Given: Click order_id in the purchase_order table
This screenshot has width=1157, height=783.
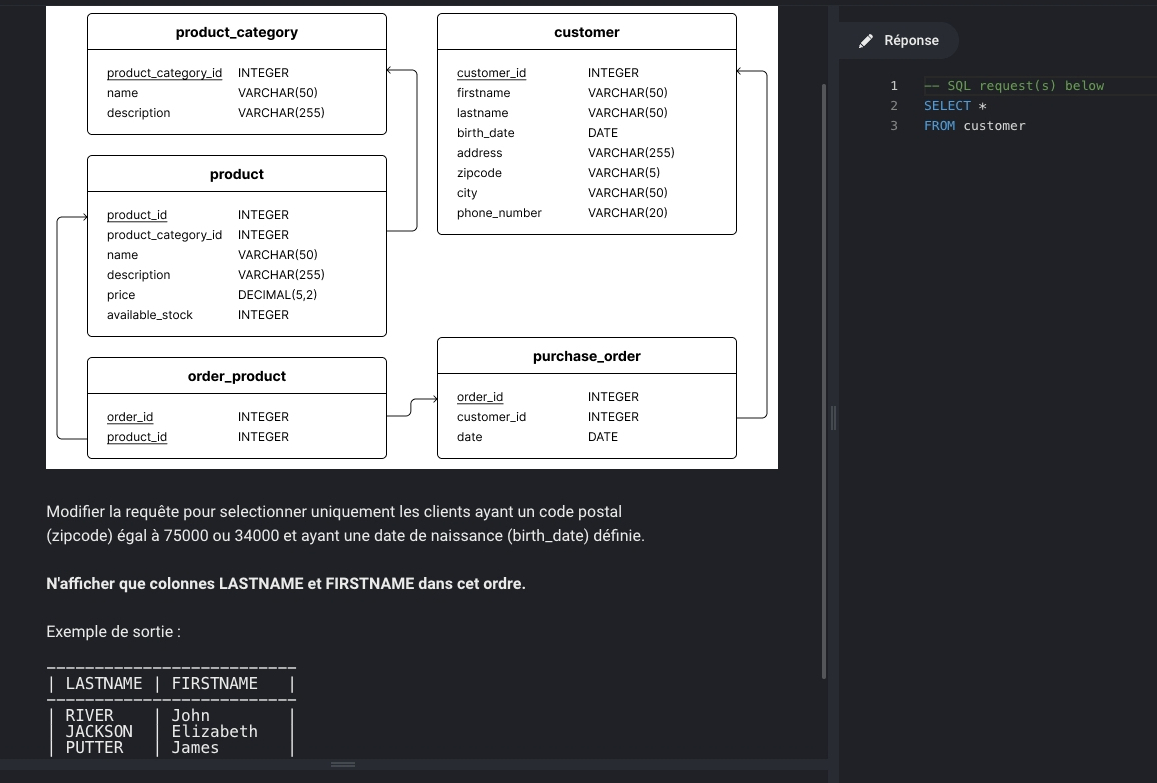Looking at the screenshot, I should [480, 397].
